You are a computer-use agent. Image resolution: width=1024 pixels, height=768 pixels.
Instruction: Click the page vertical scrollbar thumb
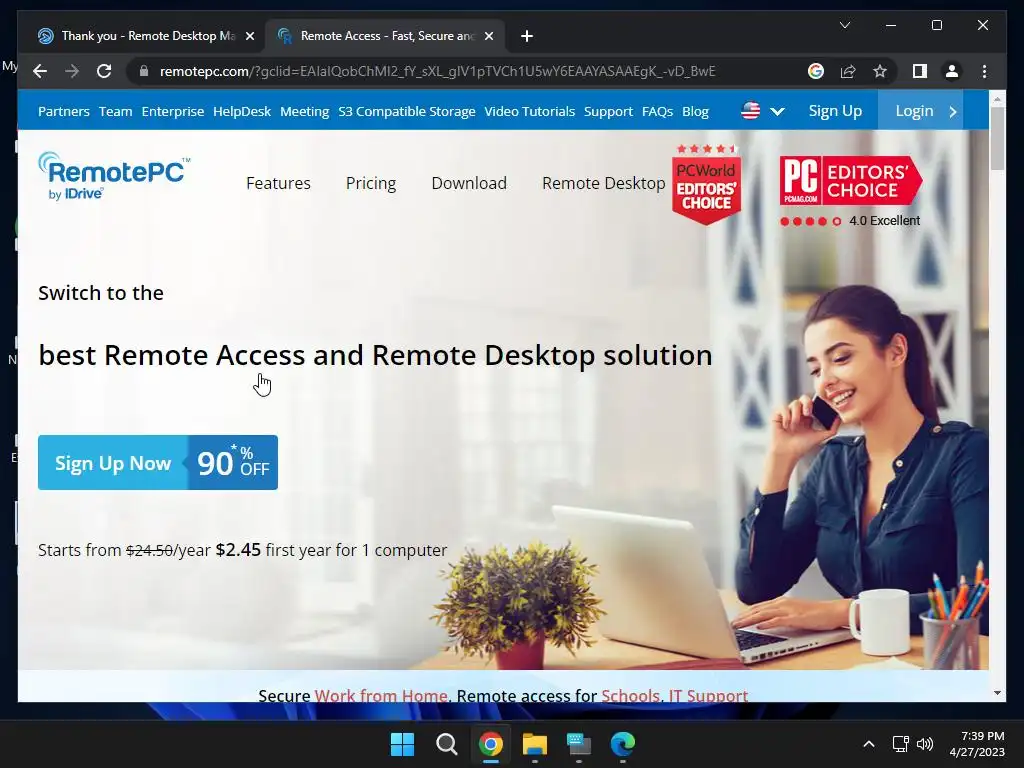997,138
